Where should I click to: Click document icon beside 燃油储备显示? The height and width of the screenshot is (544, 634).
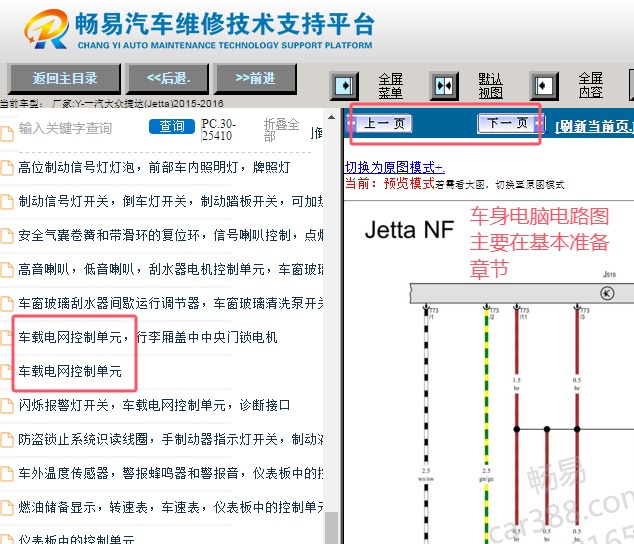[x=7, y=508]
